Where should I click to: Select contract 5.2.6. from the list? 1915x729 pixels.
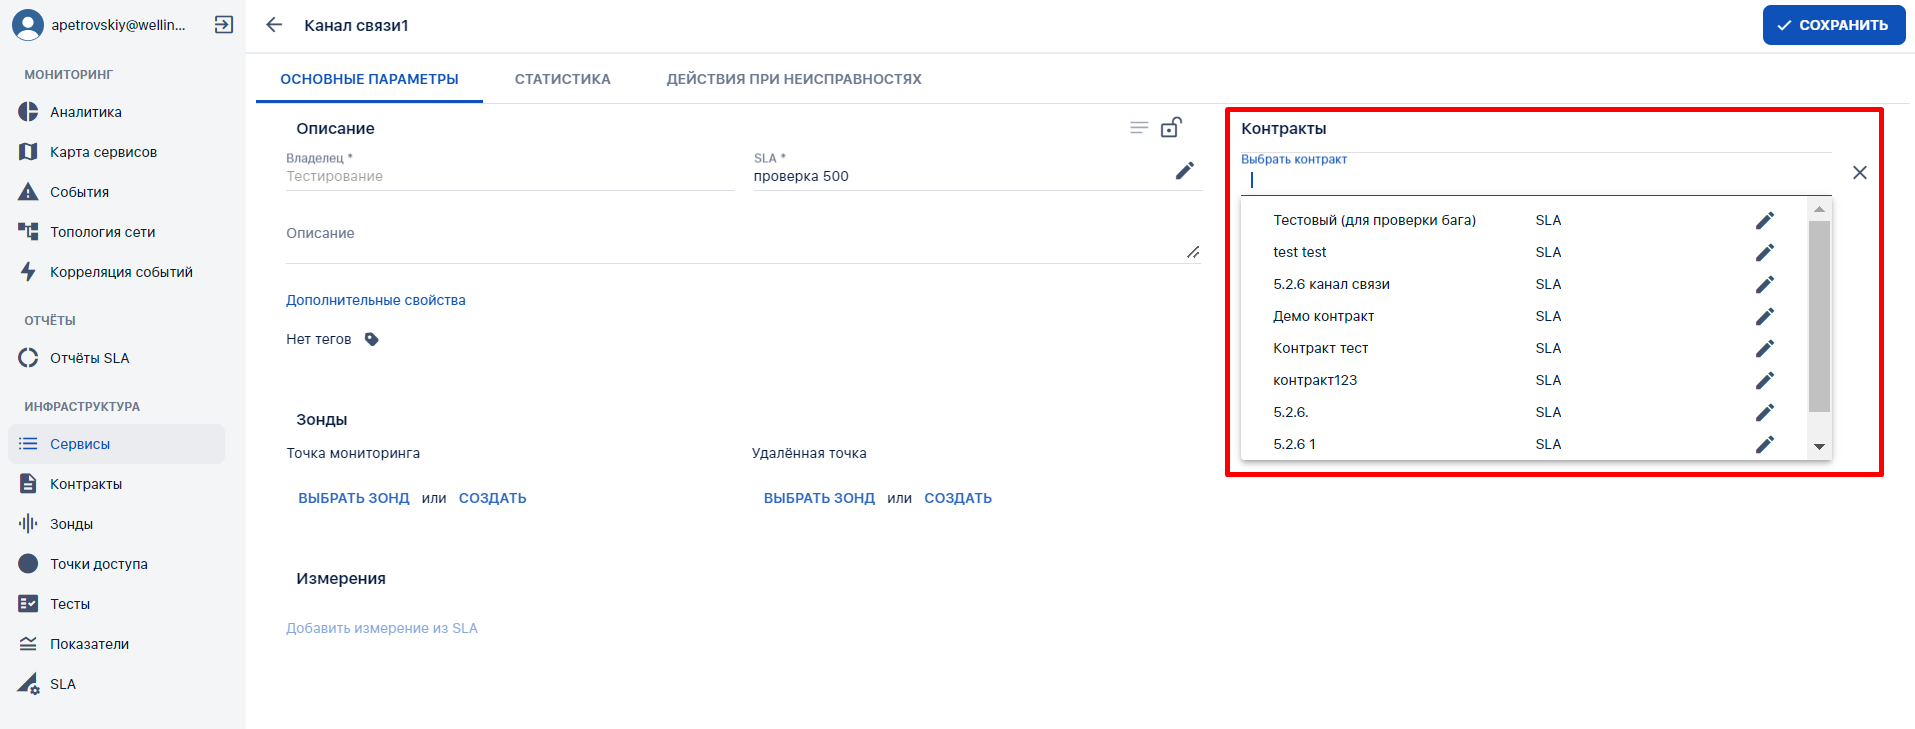pyautogui.click(x=1524, y=412)
